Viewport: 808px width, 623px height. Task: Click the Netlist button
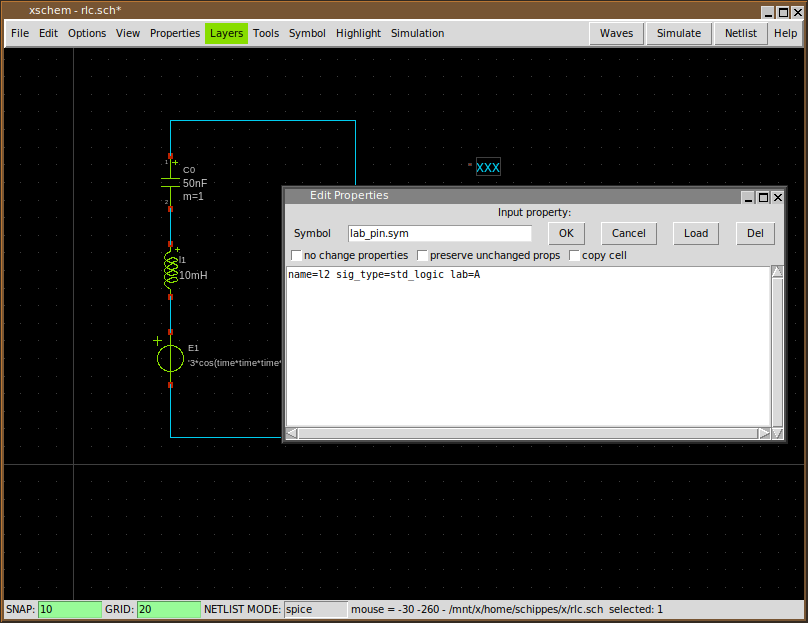(x=741, y=33)
